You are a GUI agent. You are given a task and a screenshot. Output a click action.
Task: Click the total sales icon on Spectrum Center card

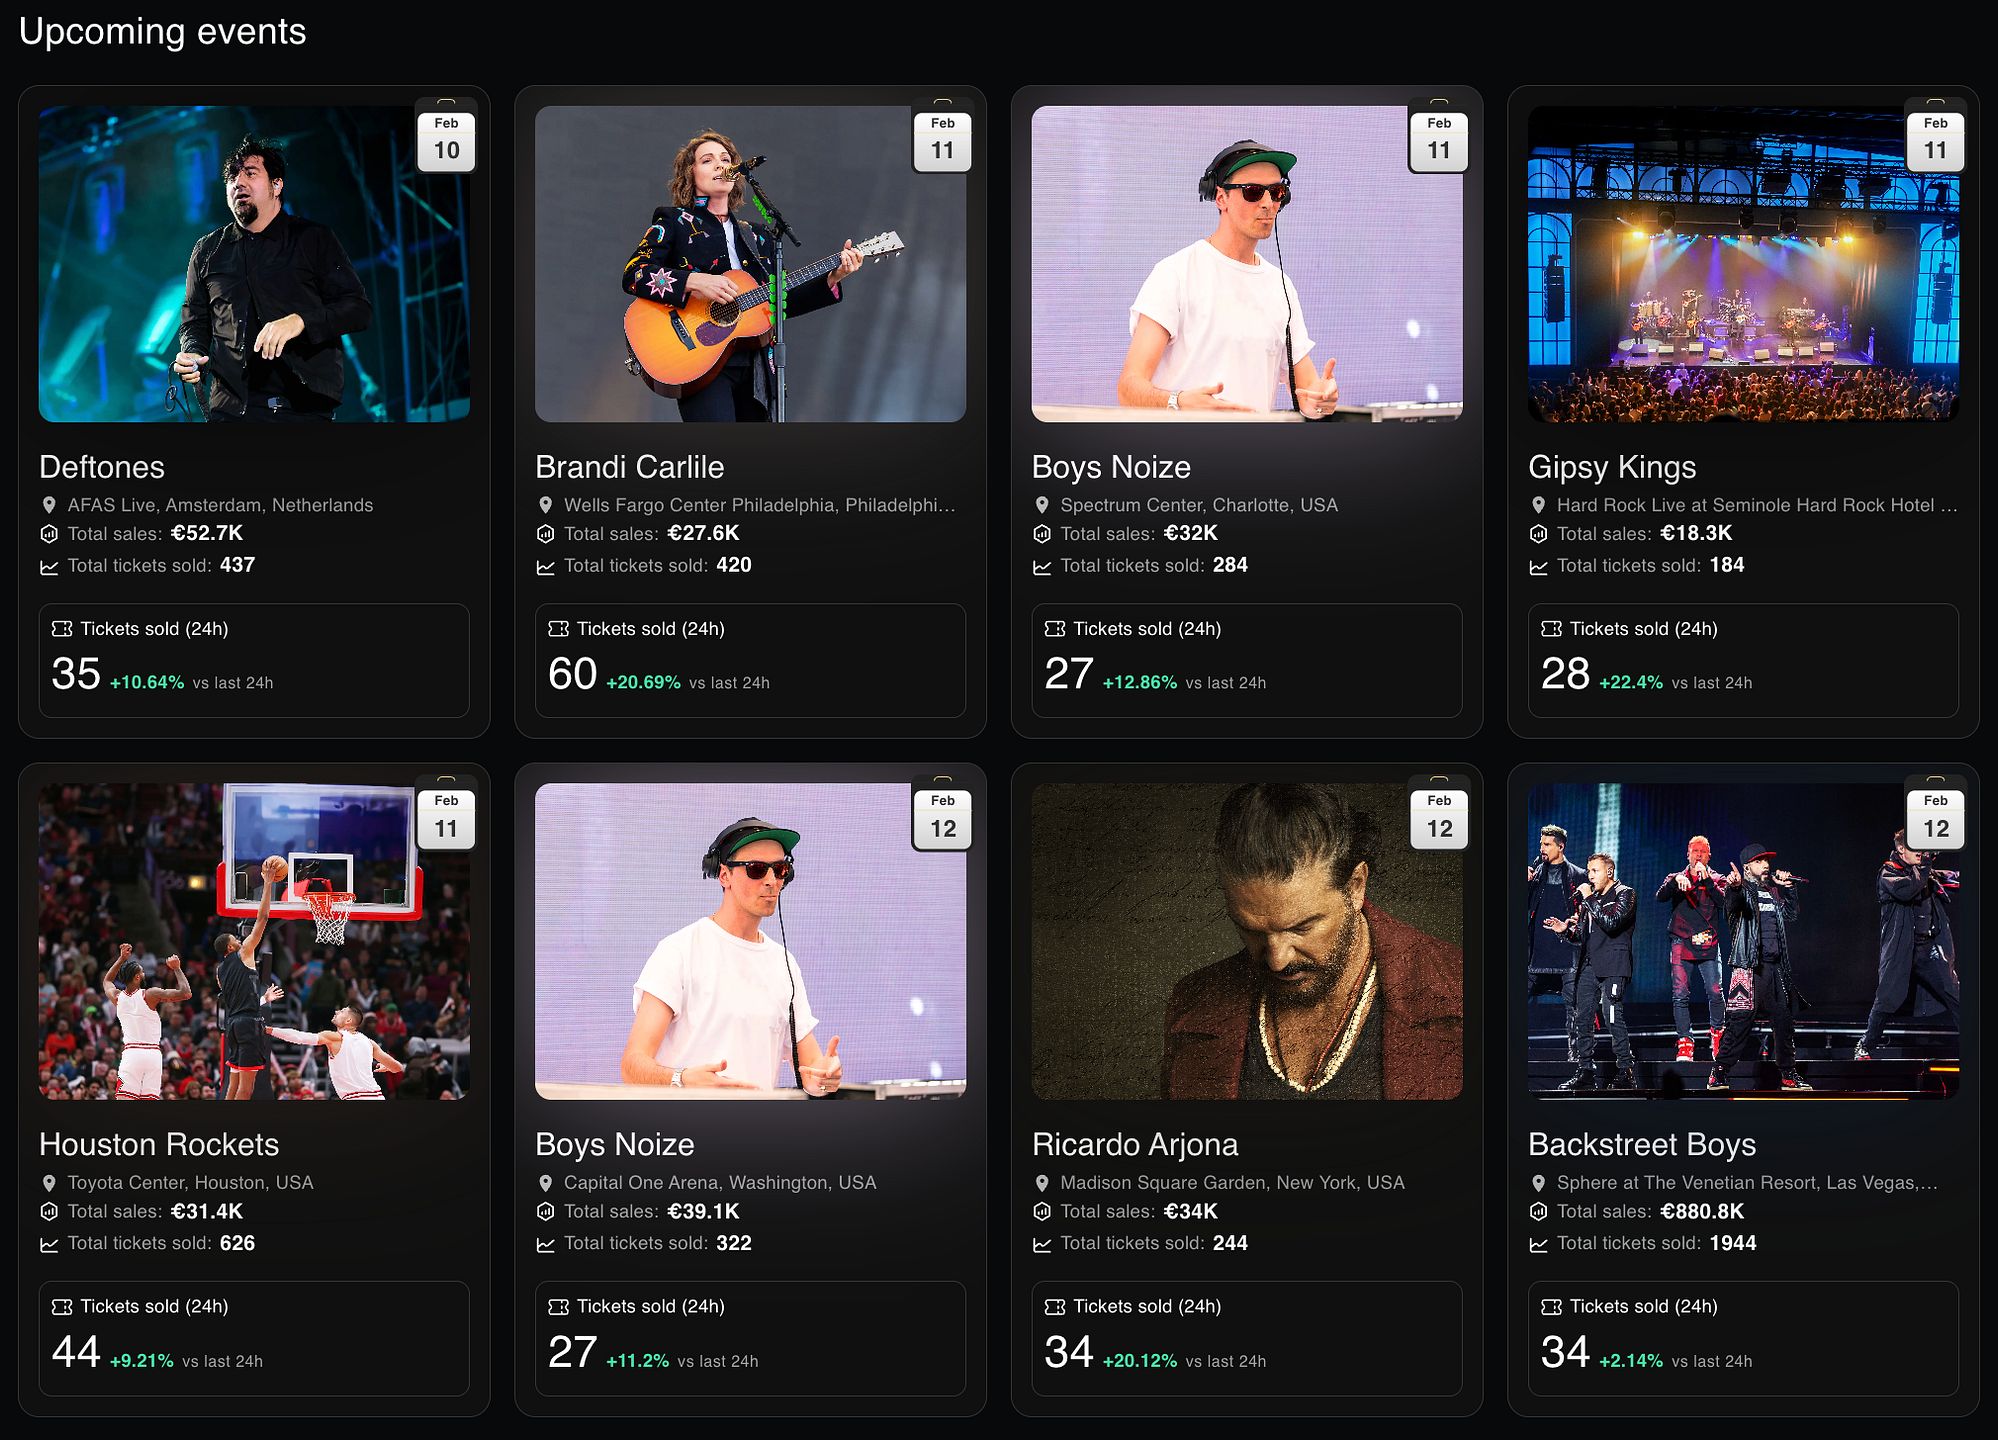pos(1041,534)
